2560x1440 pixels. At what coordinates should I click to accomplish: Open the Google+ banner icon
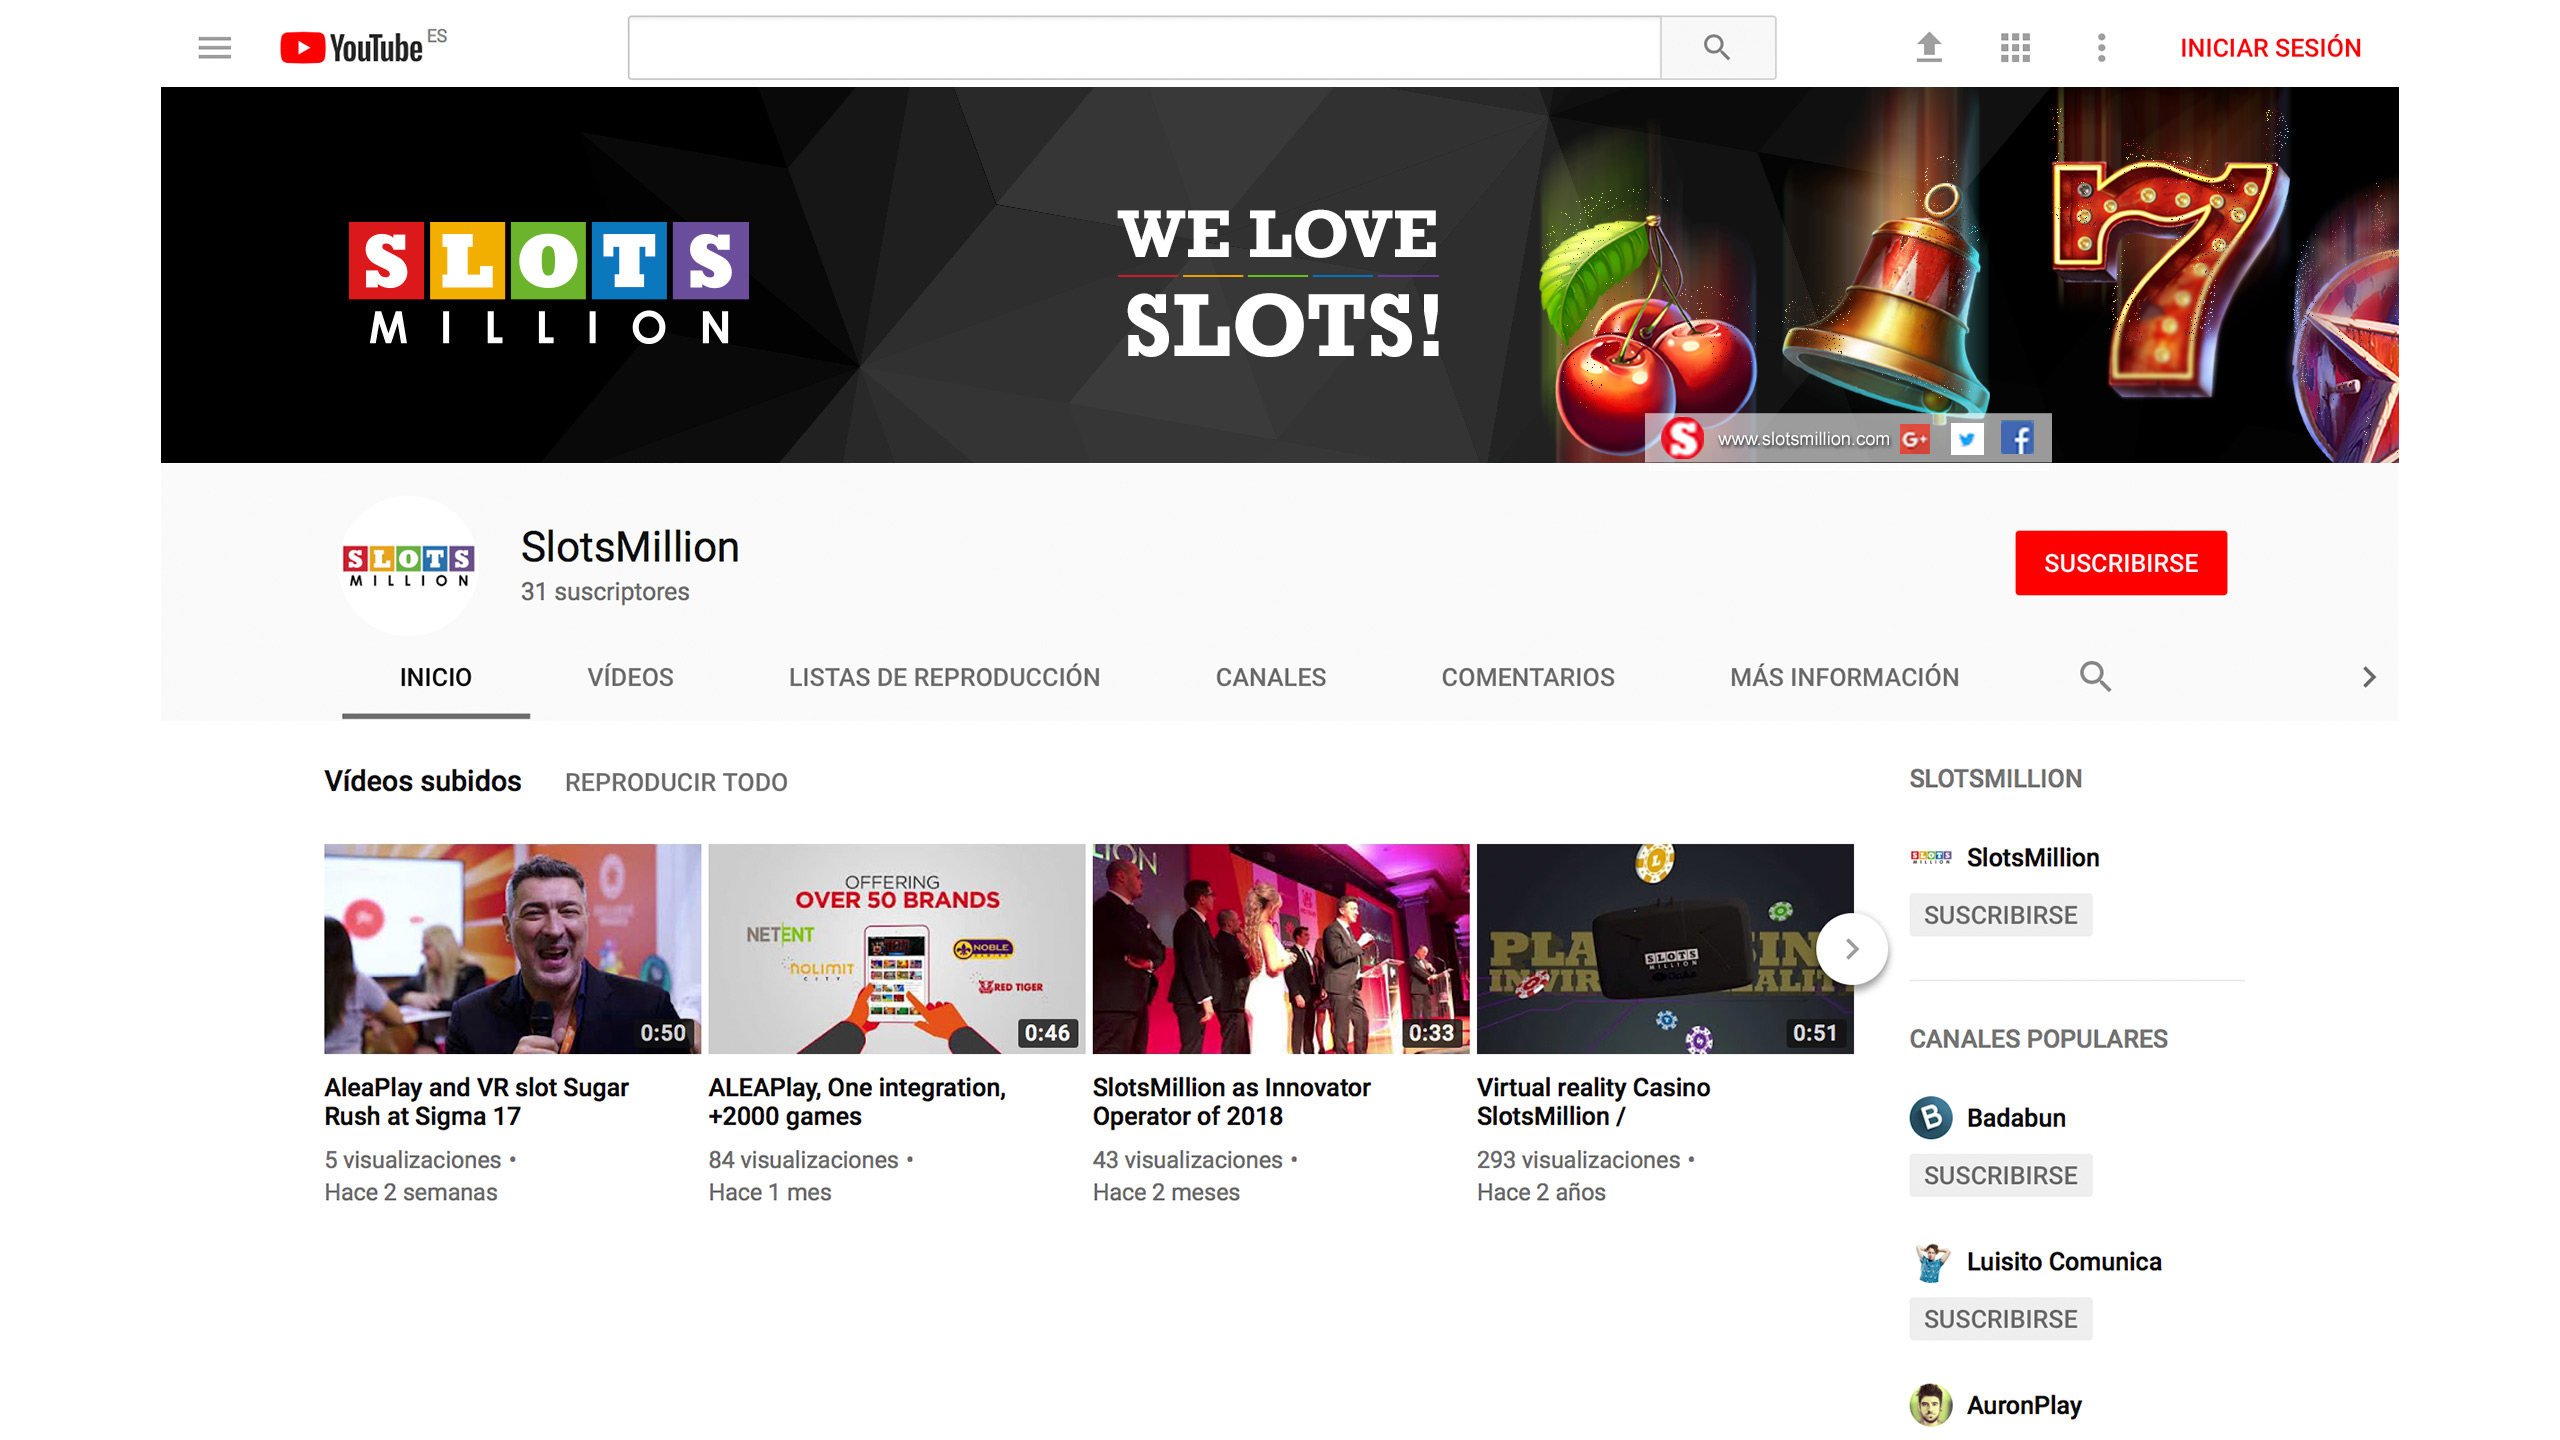click(1915, 439)
